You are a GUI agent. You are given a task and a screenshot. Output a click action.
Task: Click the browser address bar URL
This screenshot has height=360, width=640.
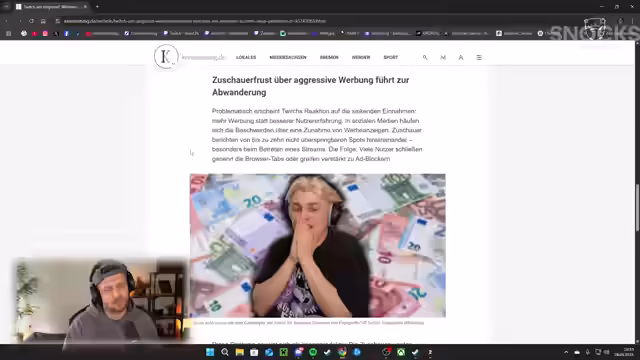[x=195, y=21]
